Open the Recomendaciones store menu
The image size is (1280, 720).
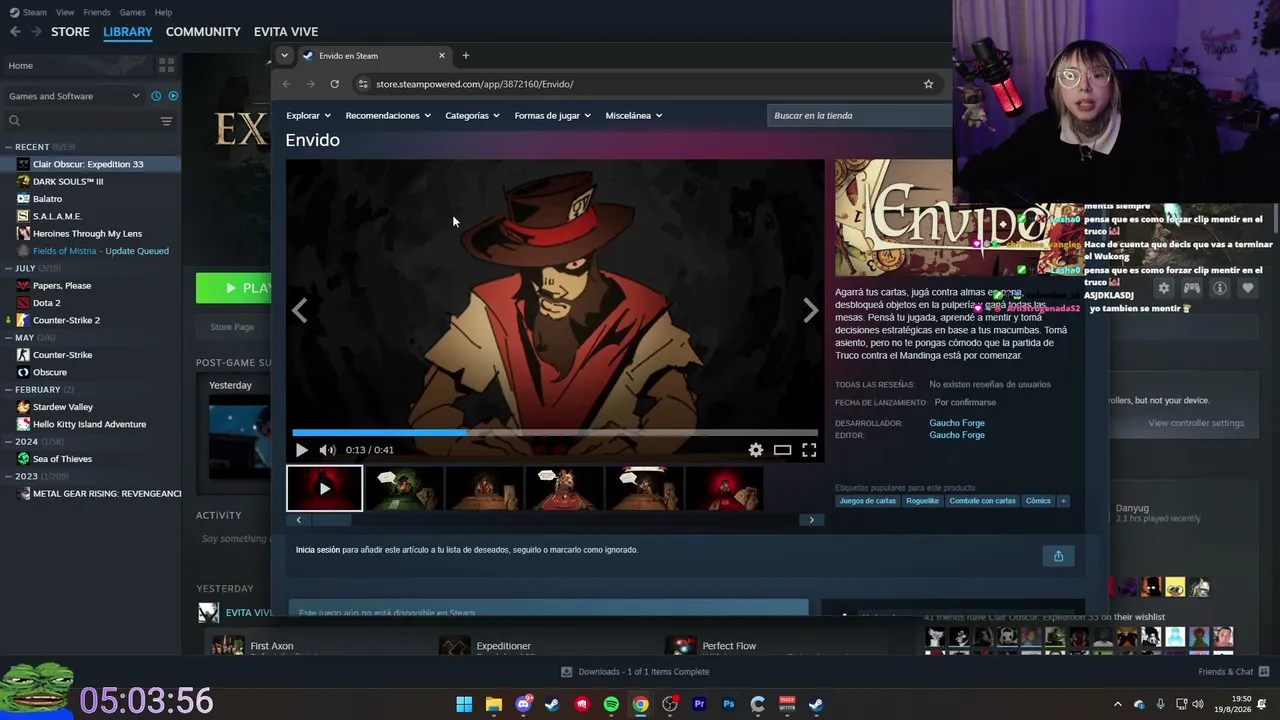(x=388, y=116)
